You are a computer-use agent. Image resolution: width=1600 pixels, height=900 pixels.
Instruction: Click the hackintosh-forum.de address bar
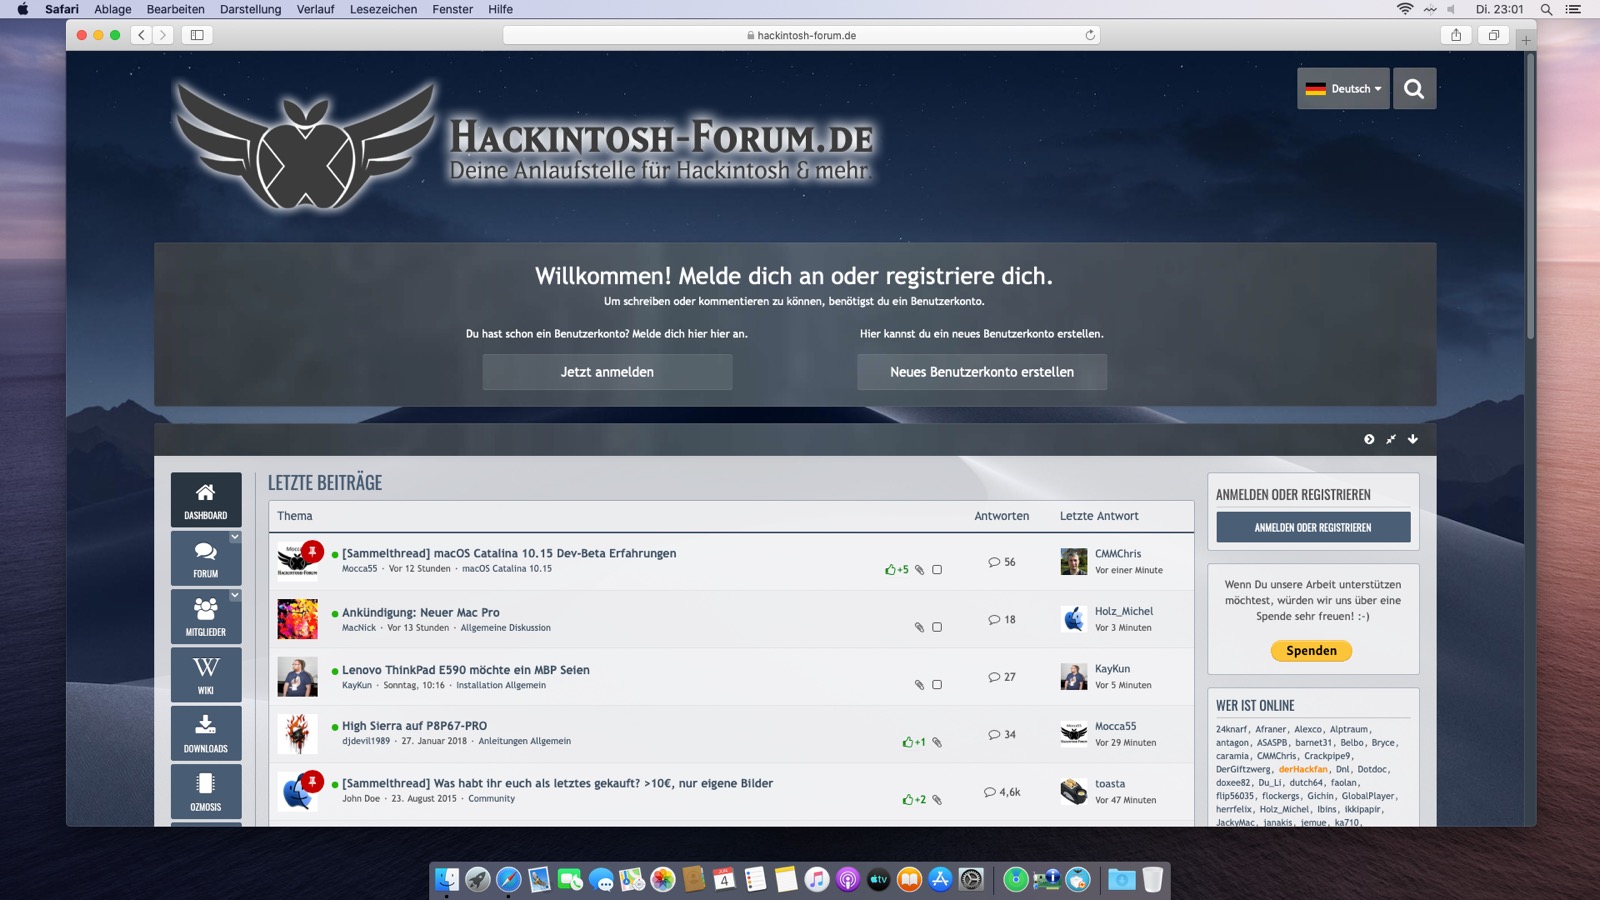point(800,35)
